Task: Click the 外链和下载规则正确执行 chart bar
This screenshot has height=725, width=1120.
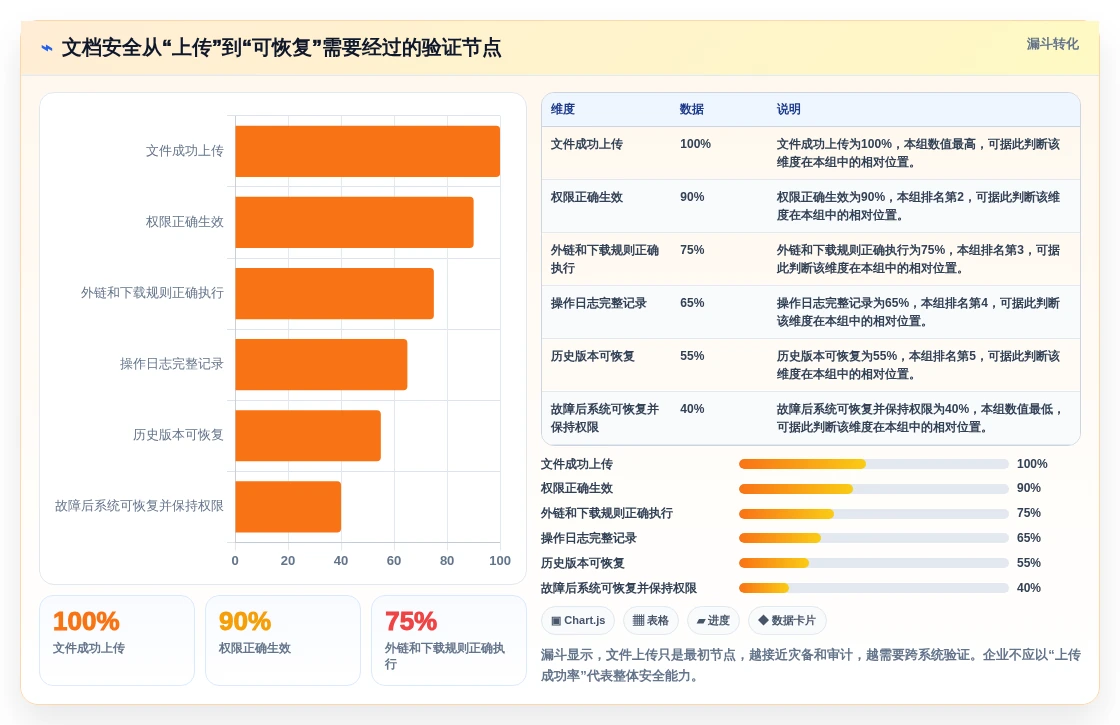Action: pyautogui.click(x=334, y=294)
